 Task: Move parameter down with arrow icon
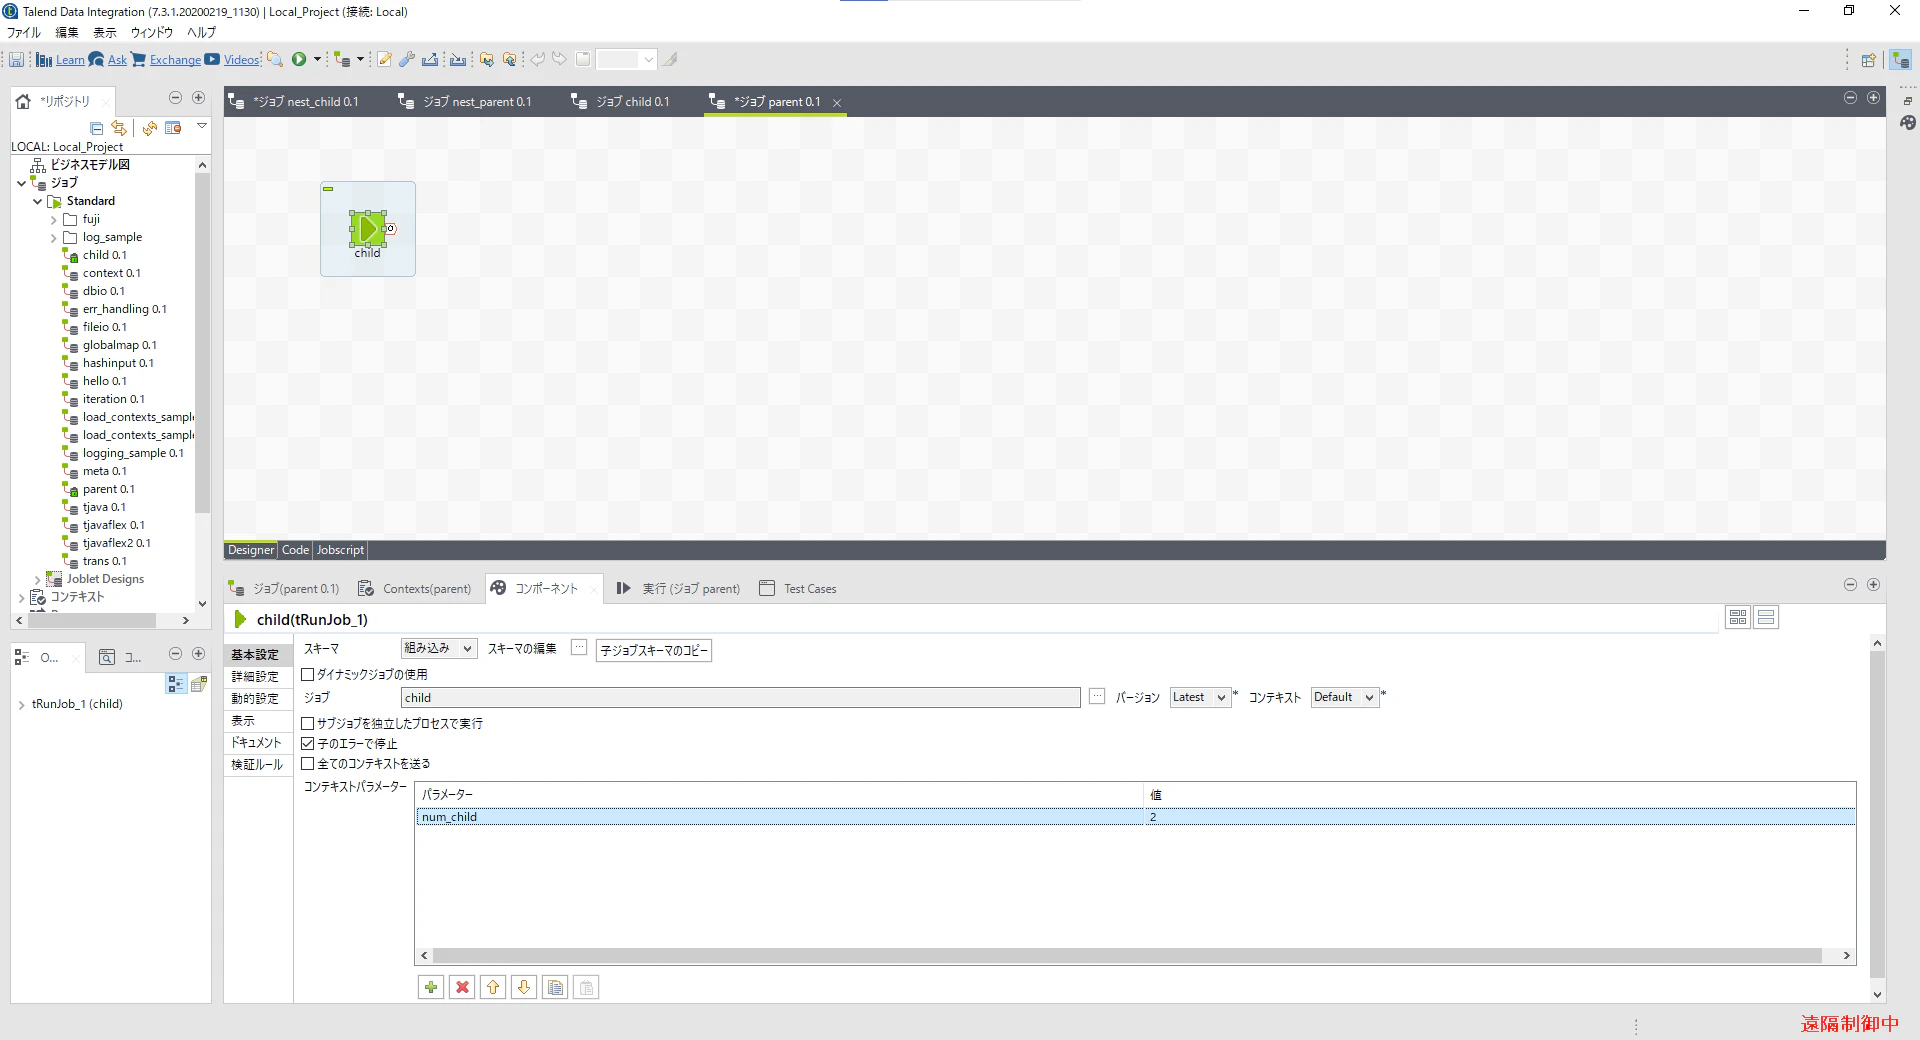tap(524, 988)
